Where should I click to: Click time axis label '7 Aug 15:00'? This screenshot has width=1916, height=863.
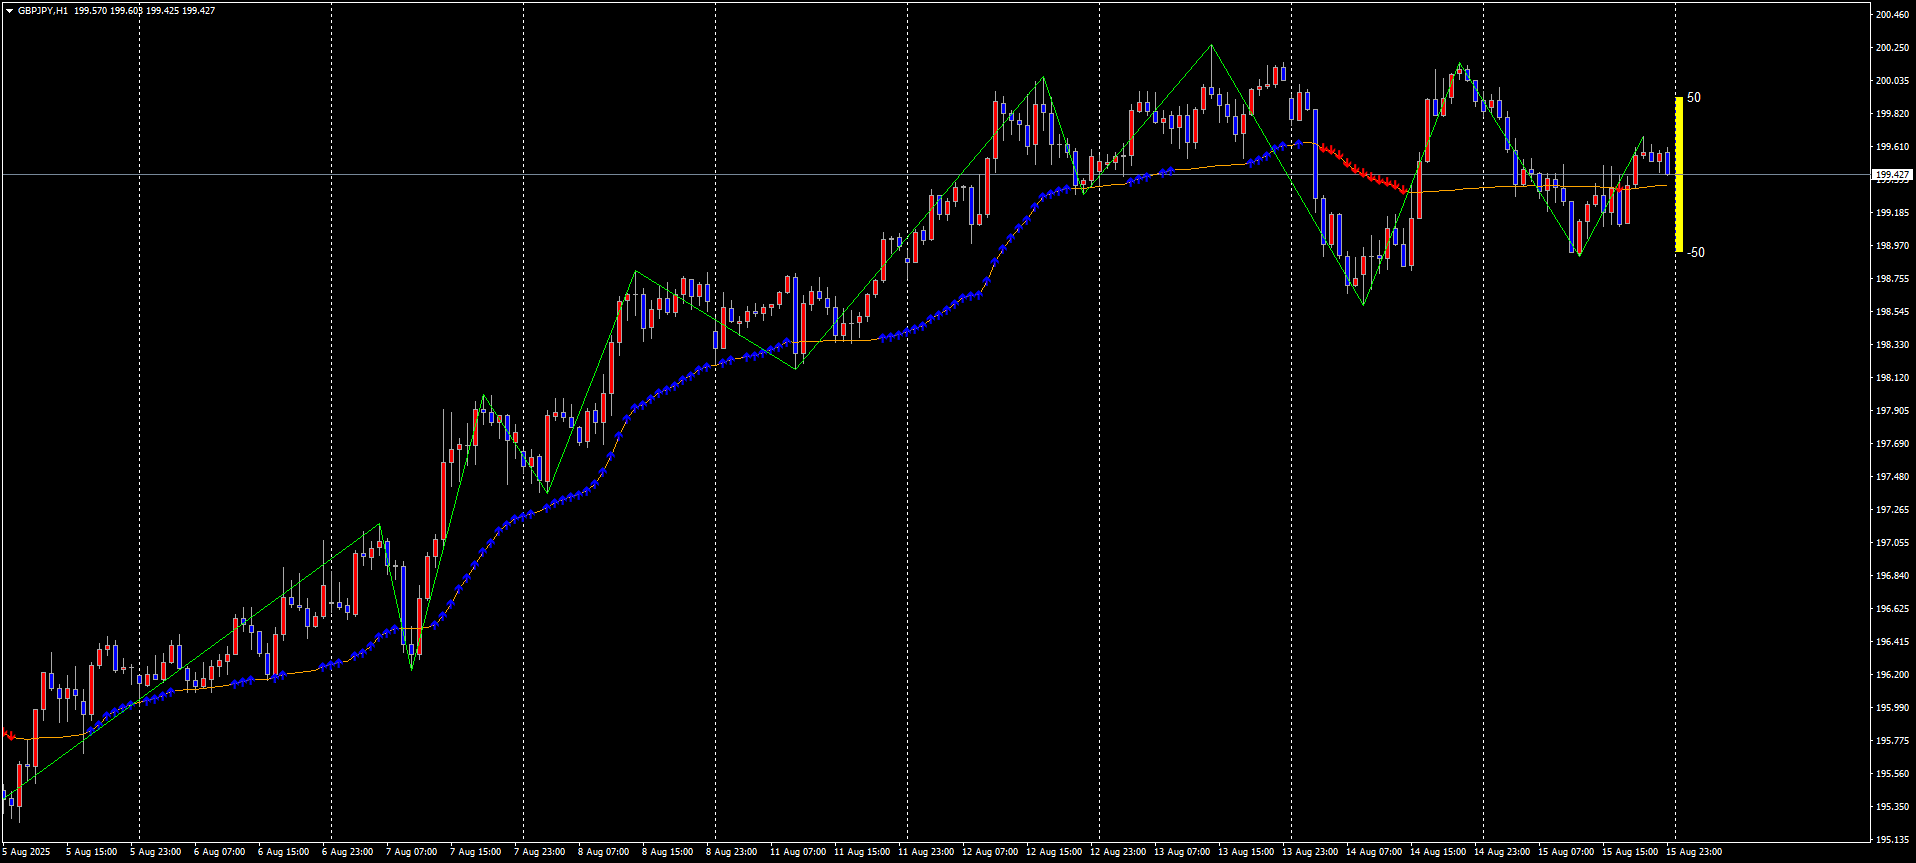(x=476, y=853)
